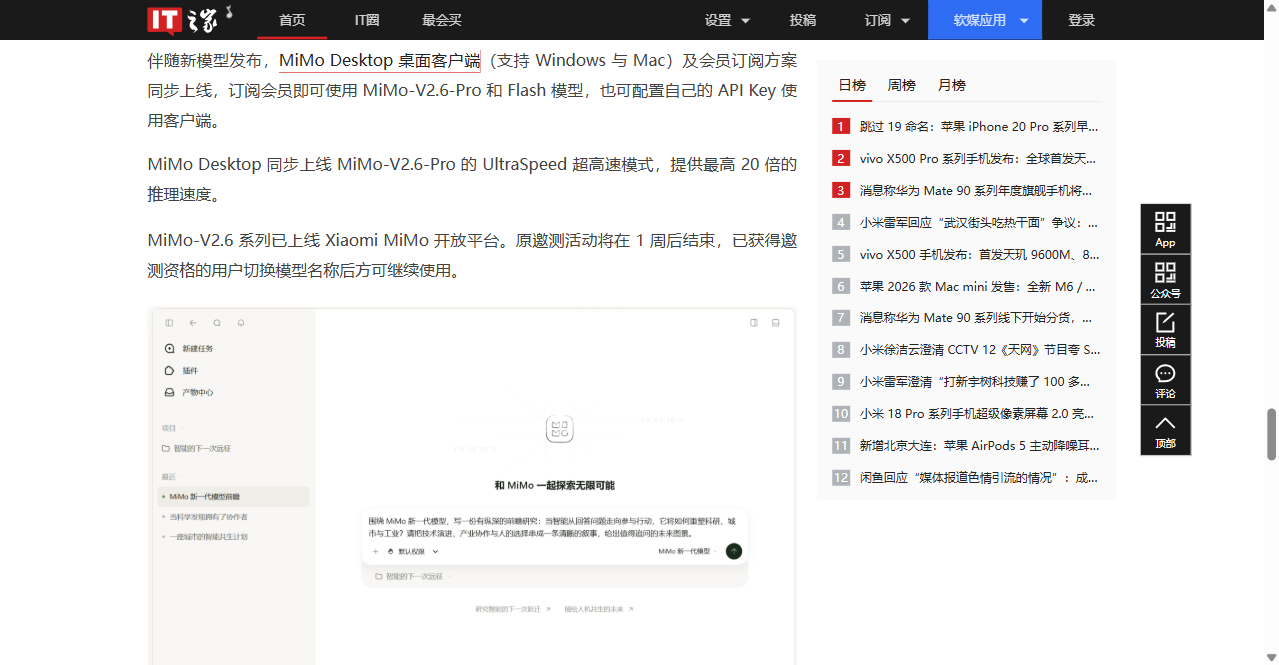1279x665 pixels.
Task: Open the IT圈 nav tab
Action: [x=367, y=20]
